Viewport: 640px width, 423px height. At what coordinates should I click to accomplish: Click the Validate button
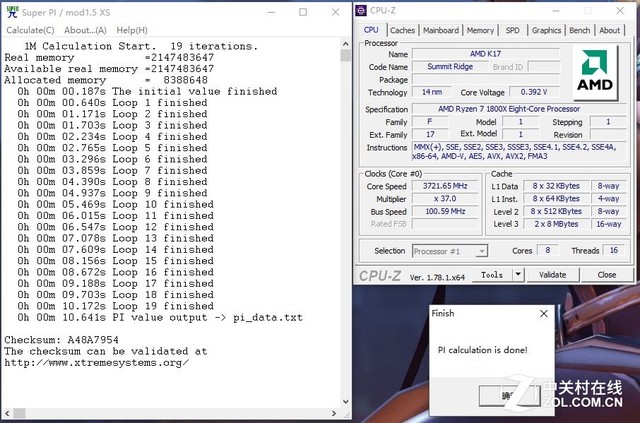pyautogui.click(x=553, y=274)
